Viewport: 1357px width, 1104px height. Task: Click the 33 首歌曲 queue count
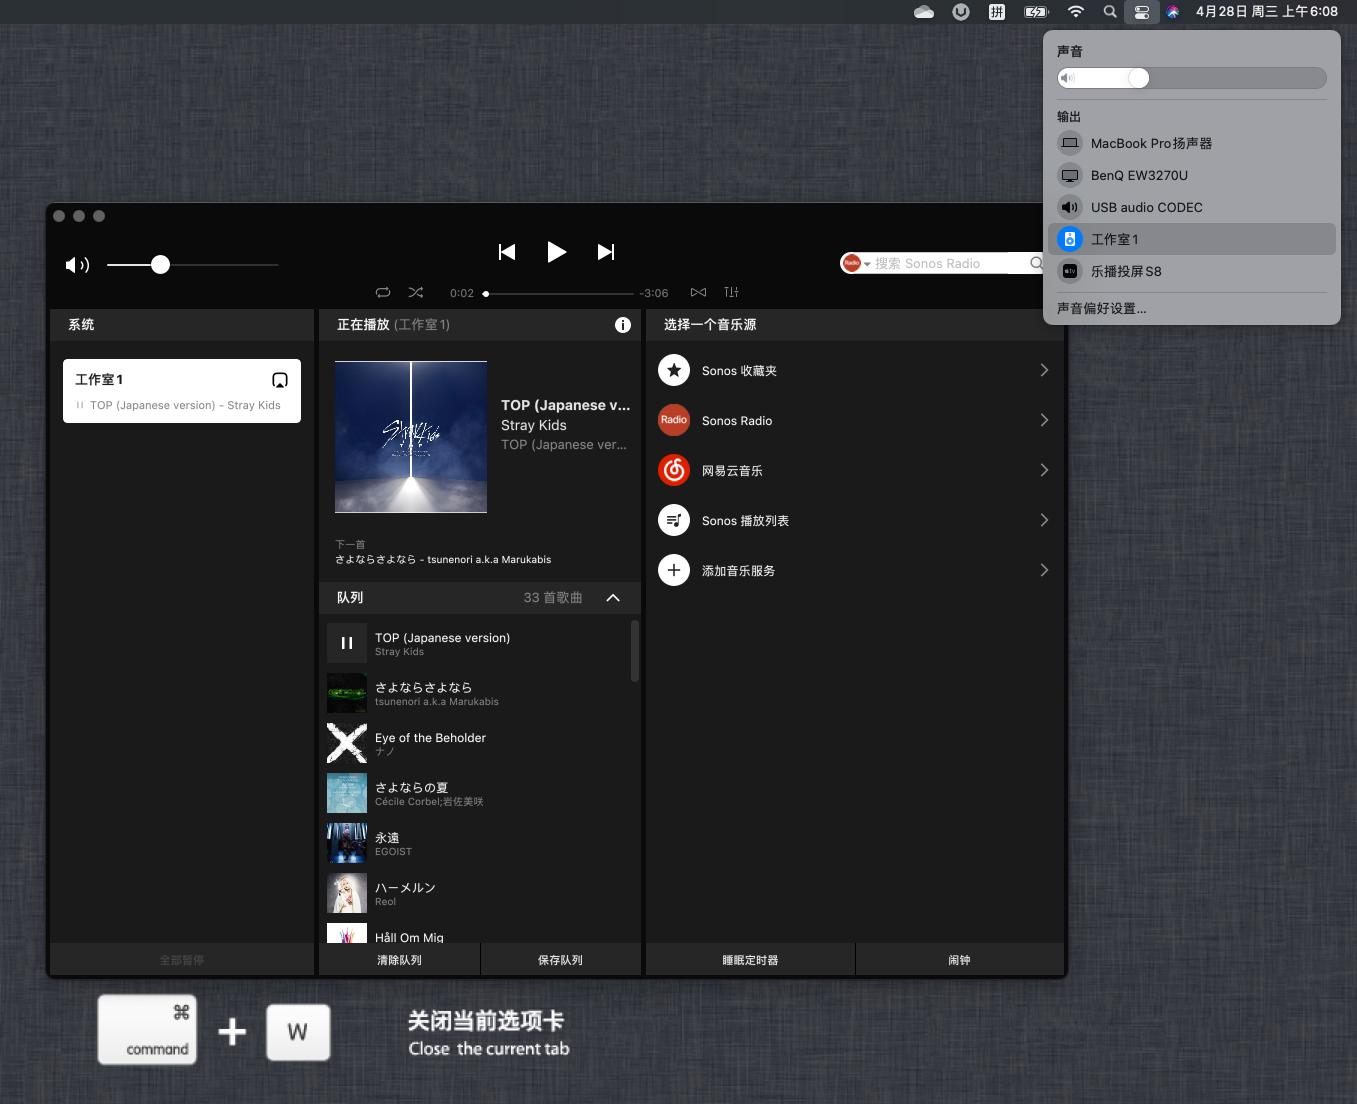click(x=553, y=598)
